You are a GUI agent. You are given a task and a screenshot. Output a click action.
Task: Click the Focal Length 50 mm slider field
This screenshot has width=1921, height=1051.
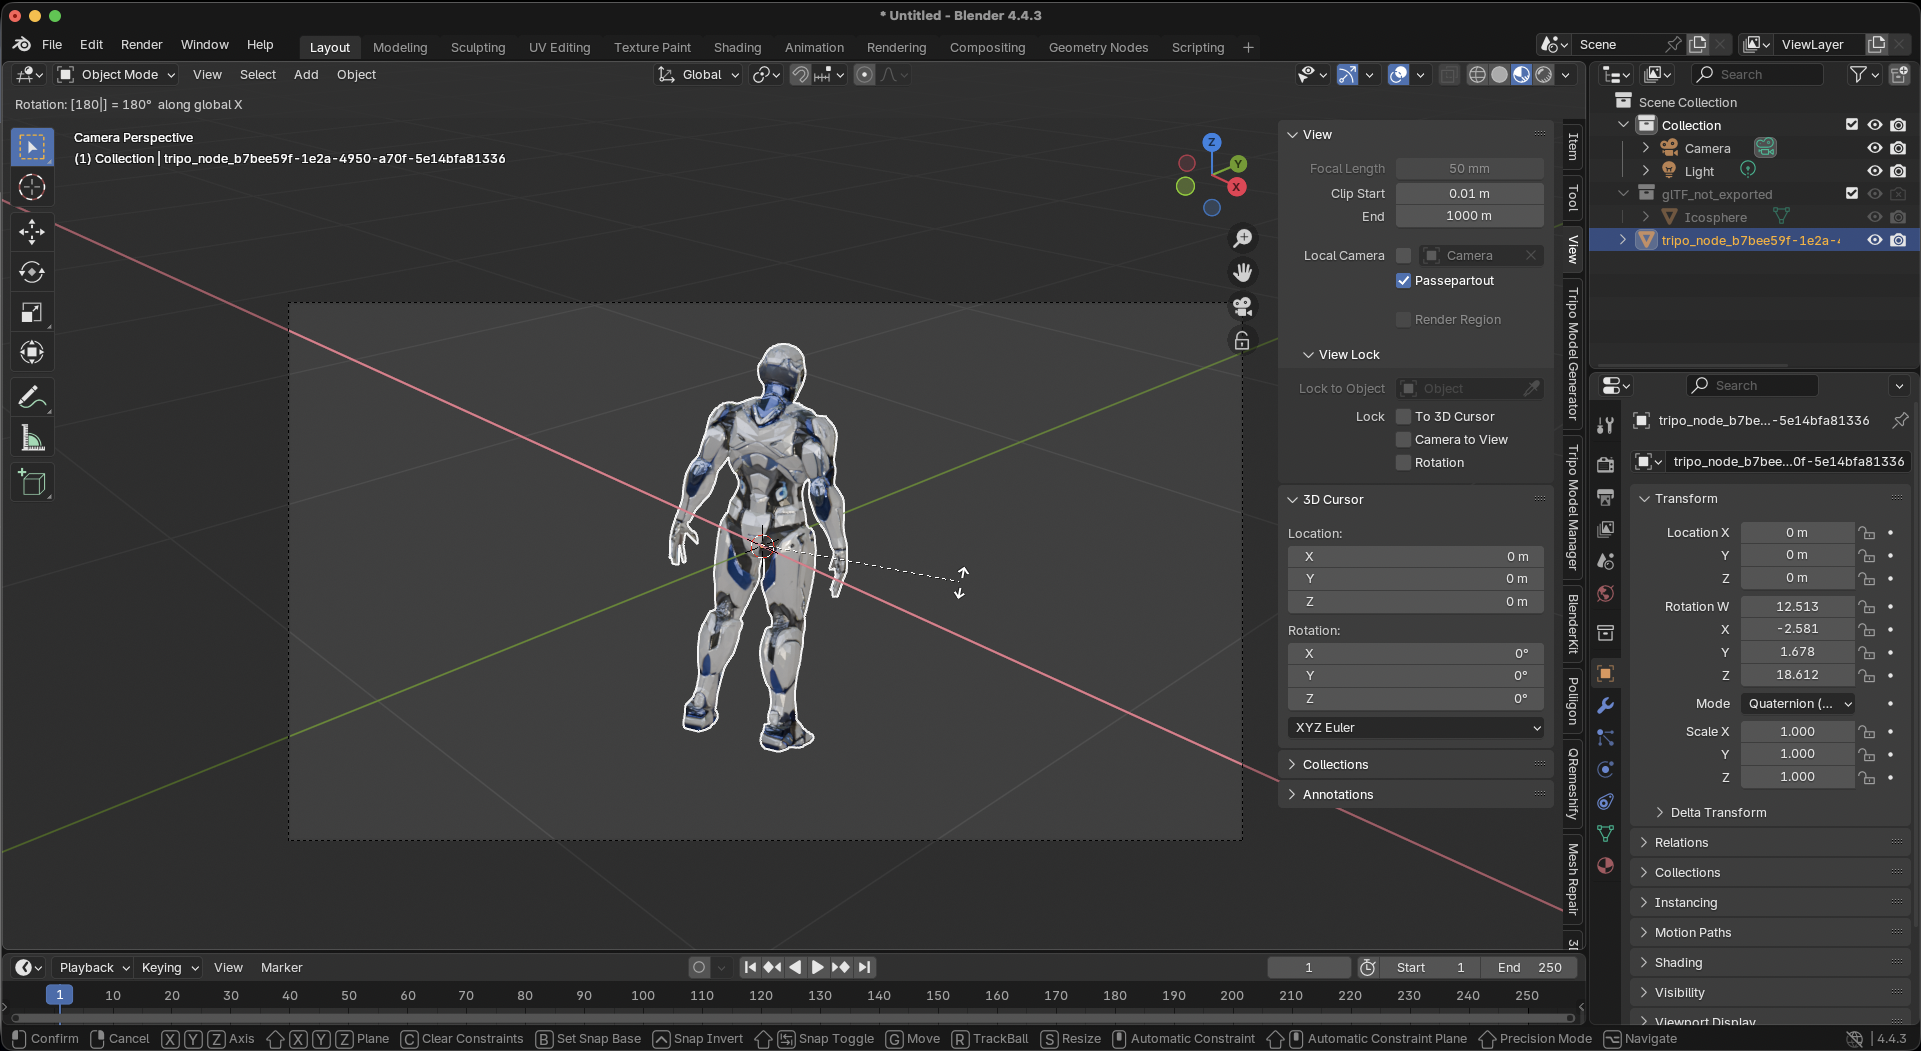coord(1469,169)
